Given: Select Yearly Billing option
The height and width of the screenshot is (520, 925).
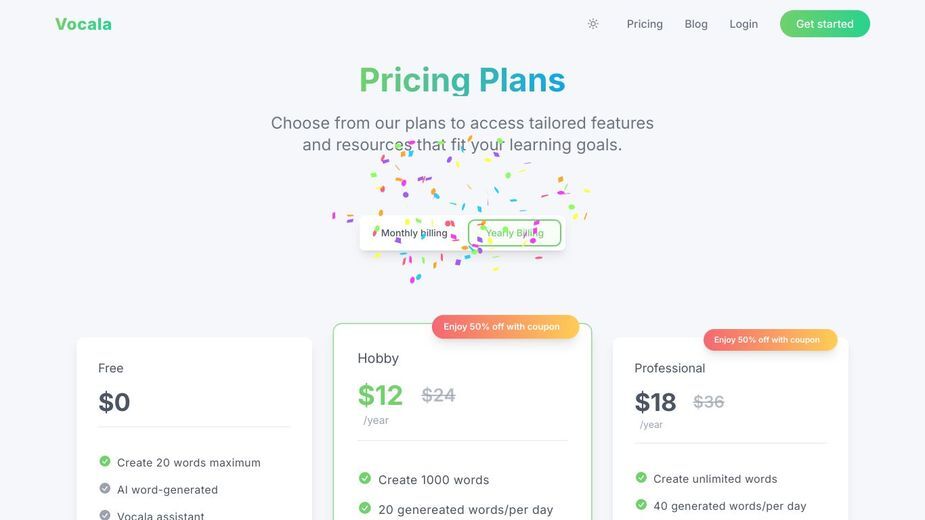Looking at the screenshot, I should [x=514, y=233].
